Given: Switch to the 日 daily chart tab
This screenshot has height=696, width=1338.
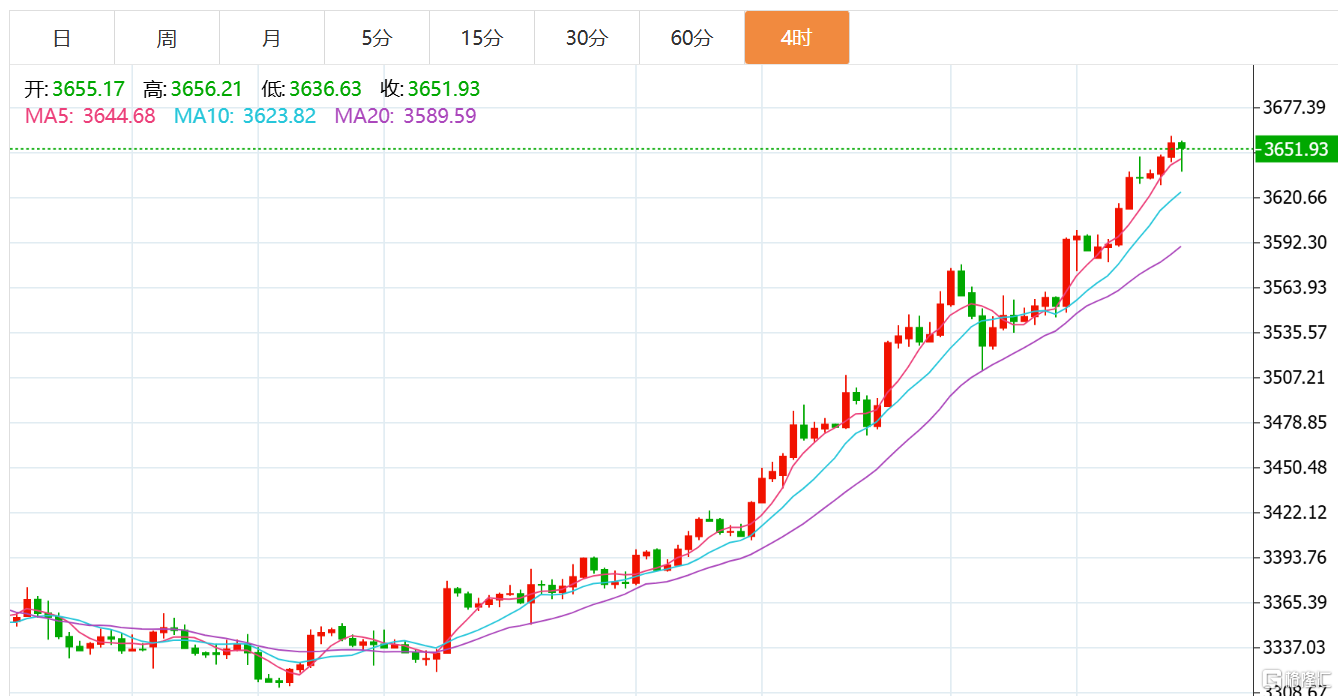Looking at the screenshot, I should tap(62, 38).
